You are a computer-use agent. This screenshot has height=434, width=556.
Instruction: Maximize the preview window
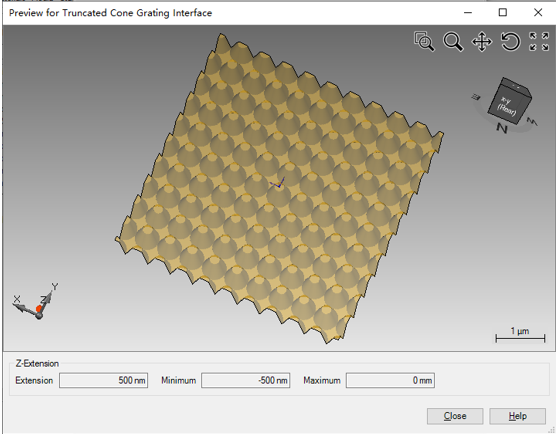tap(503, 13)
